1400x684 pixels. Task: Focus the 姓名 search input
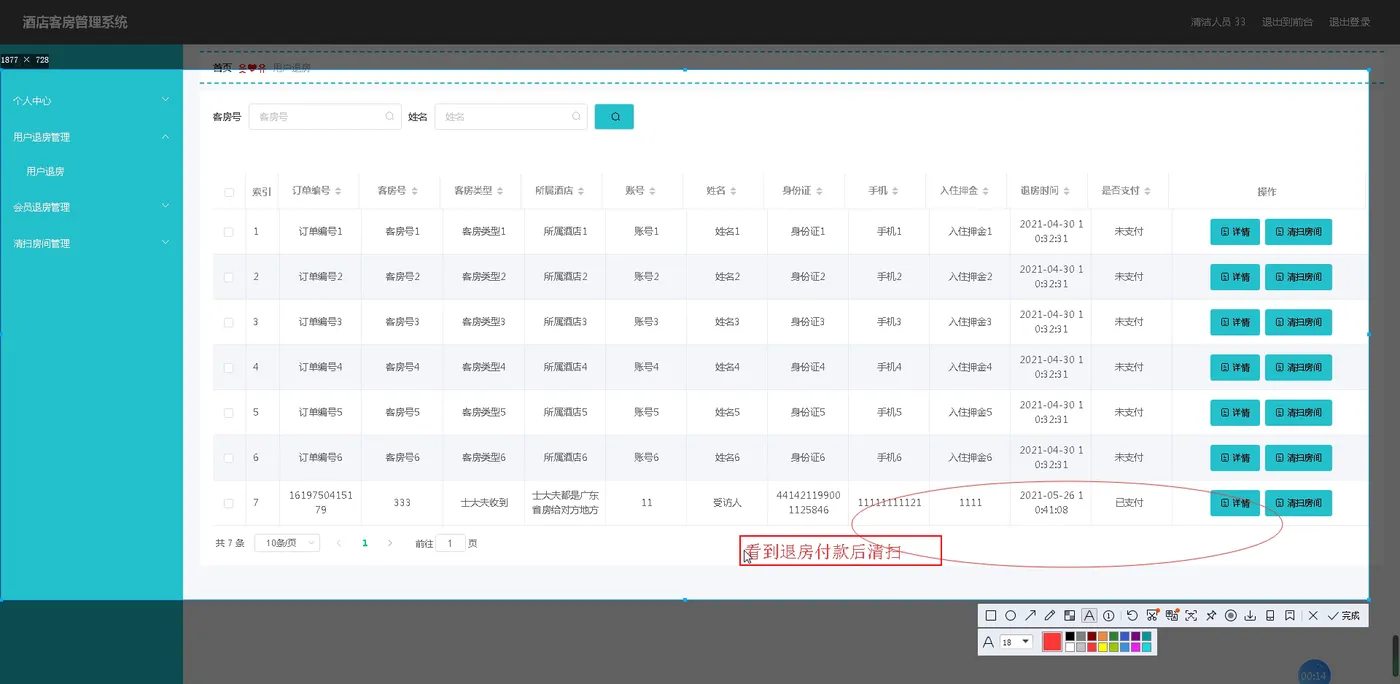coord(511,117)
